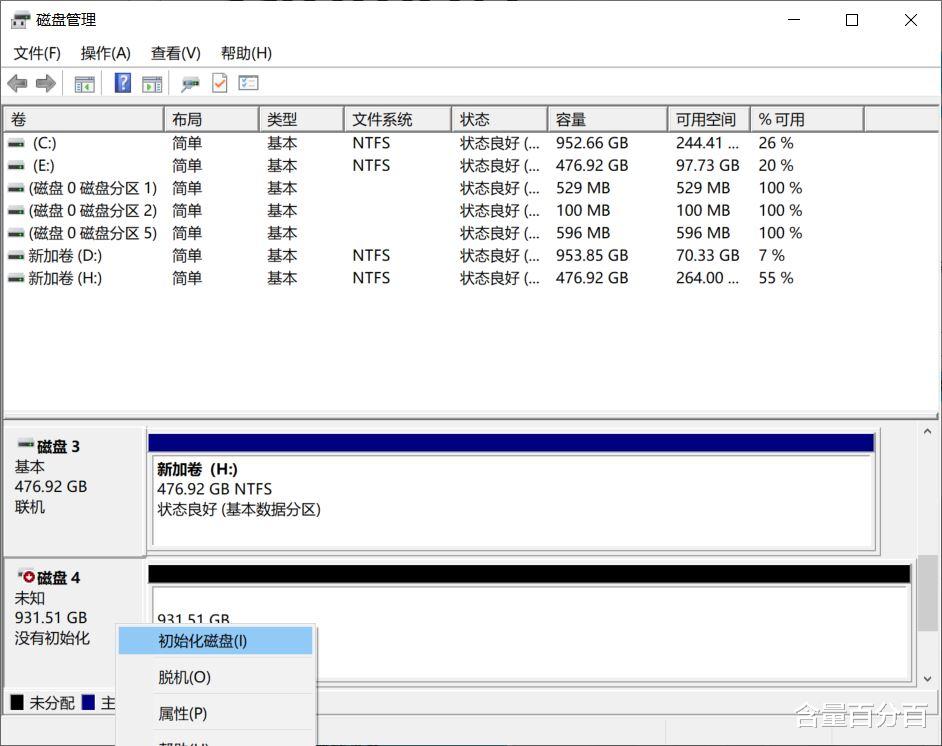The width and height of the screenshot is (942, 746).
Task: Click capacity cell 953.85 GB
Action: 592,256
